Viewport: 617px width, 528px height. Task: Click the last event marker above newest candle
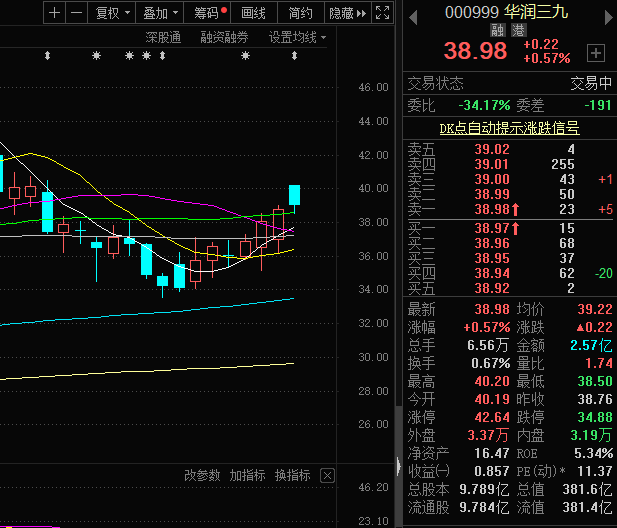click(294, 56)
